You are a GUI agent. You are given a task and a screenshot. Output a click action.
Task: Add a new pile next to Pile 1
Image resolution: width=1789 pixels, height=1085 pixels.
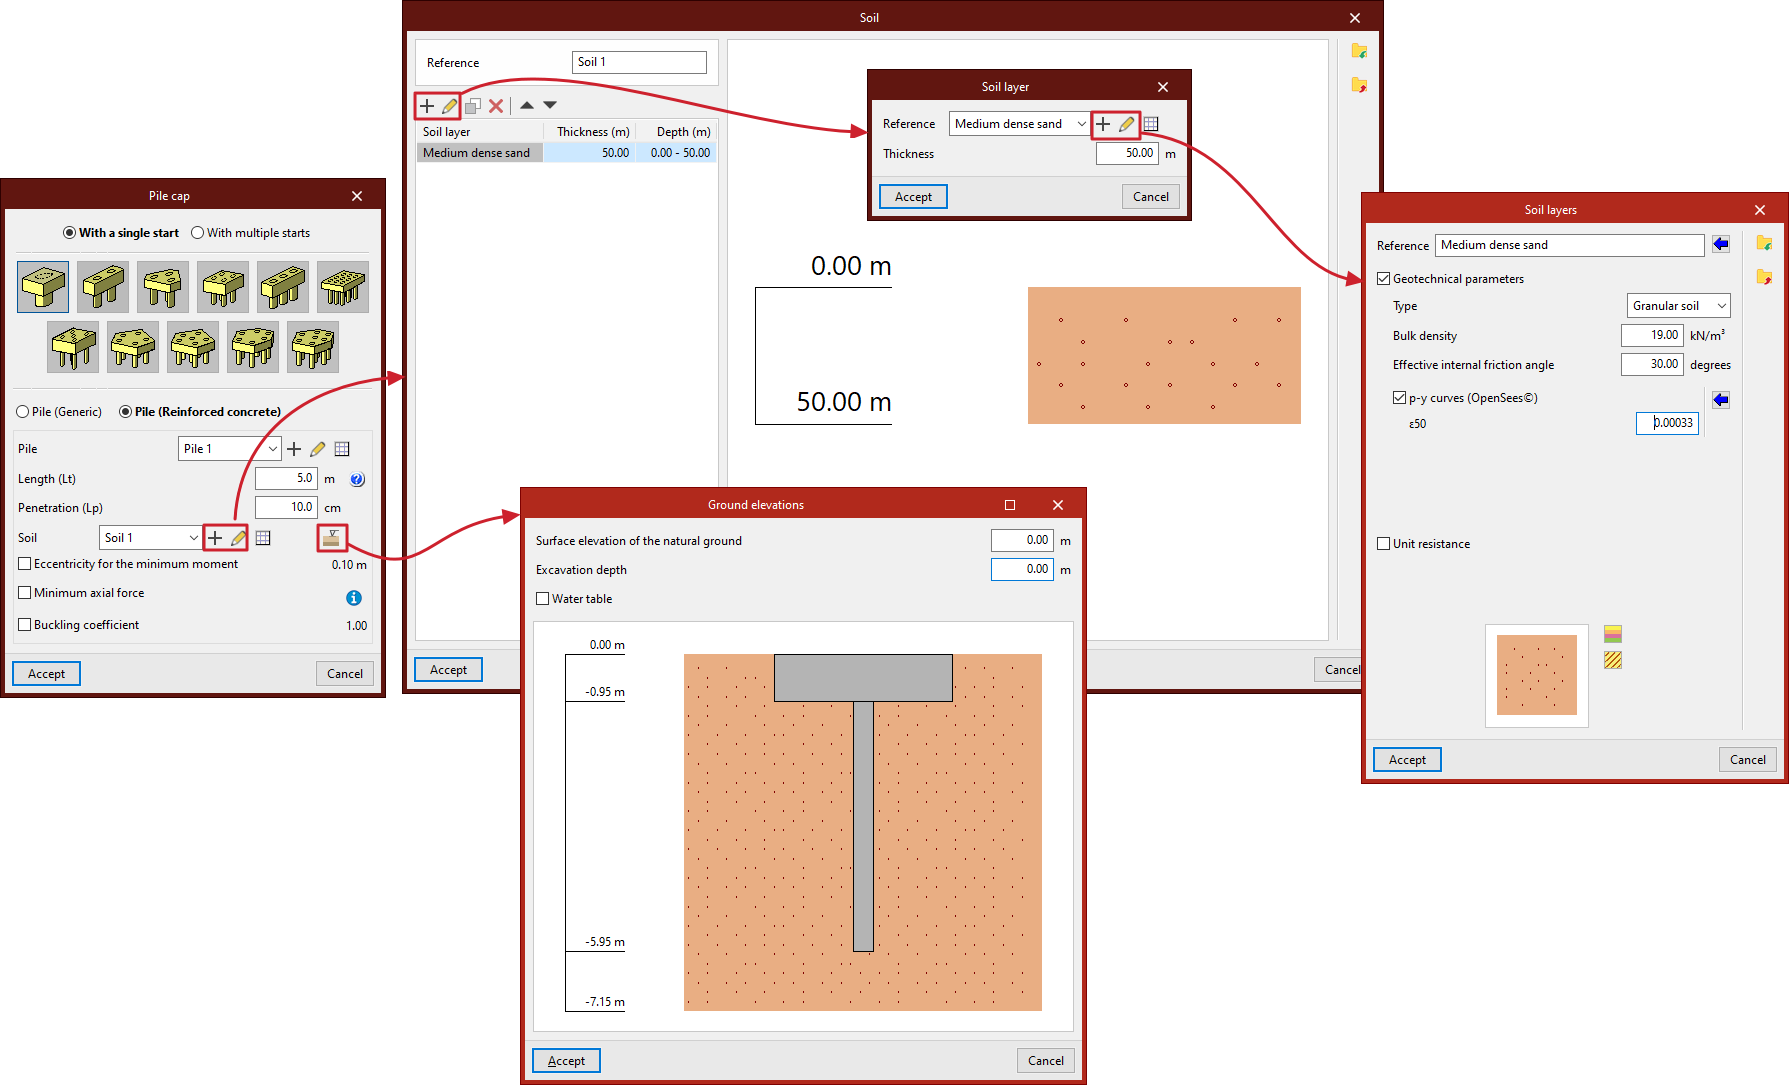pyautogui.click(x=294, y=449)
